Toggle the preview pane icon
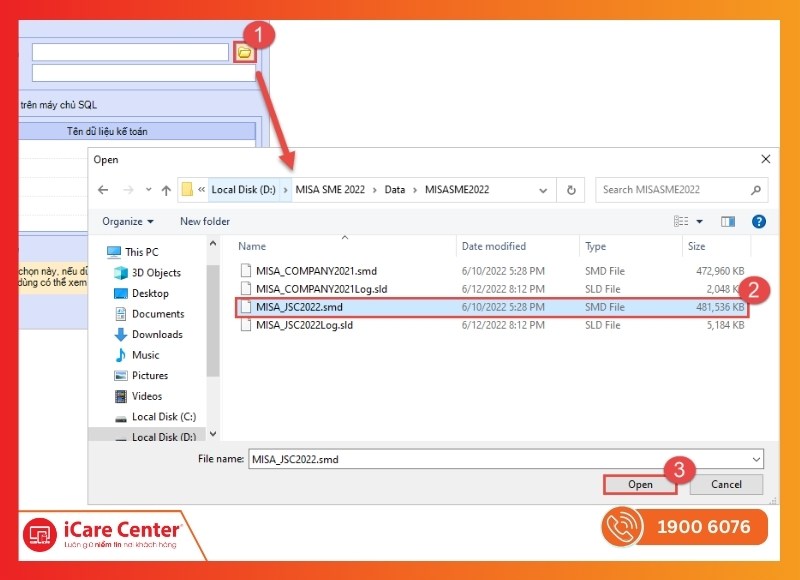Screen dimensions: 800x580 click(728, 221)
